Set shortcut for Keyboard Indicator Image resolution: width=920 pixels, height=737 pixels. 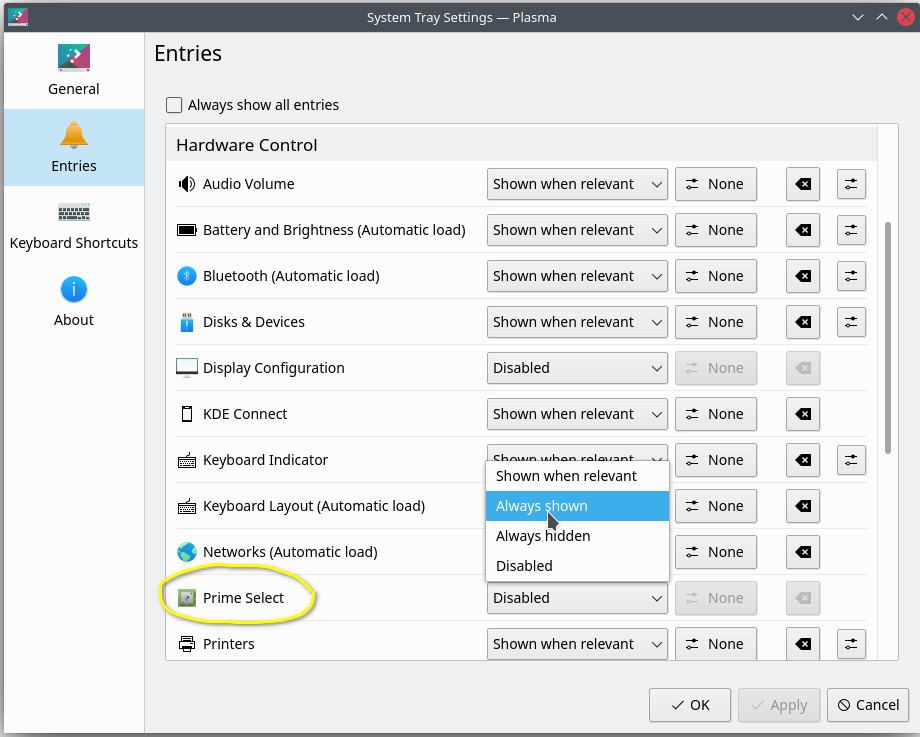[x=716, y=460]
